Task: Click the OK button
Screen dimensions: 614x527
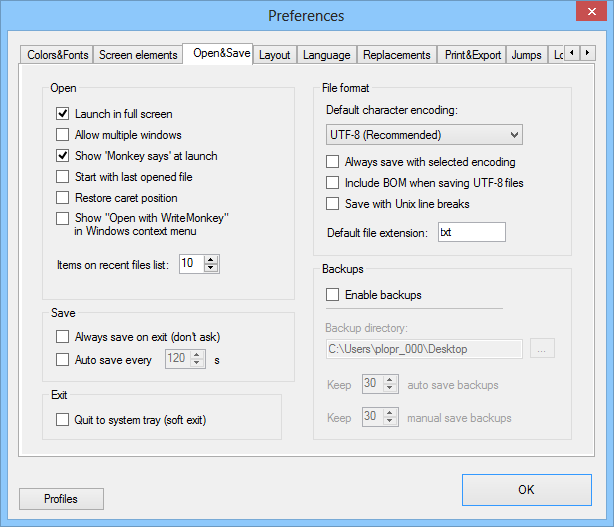Action: (x=526, y=490)
